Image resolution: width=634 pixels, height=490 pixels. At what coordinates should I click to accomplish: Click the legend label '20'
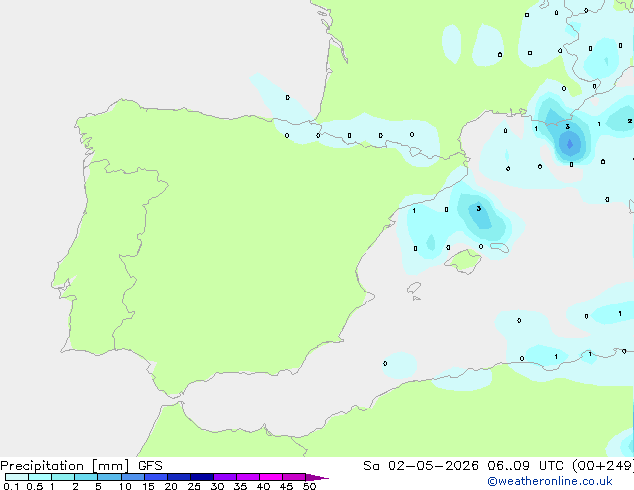tap(171, 486)
